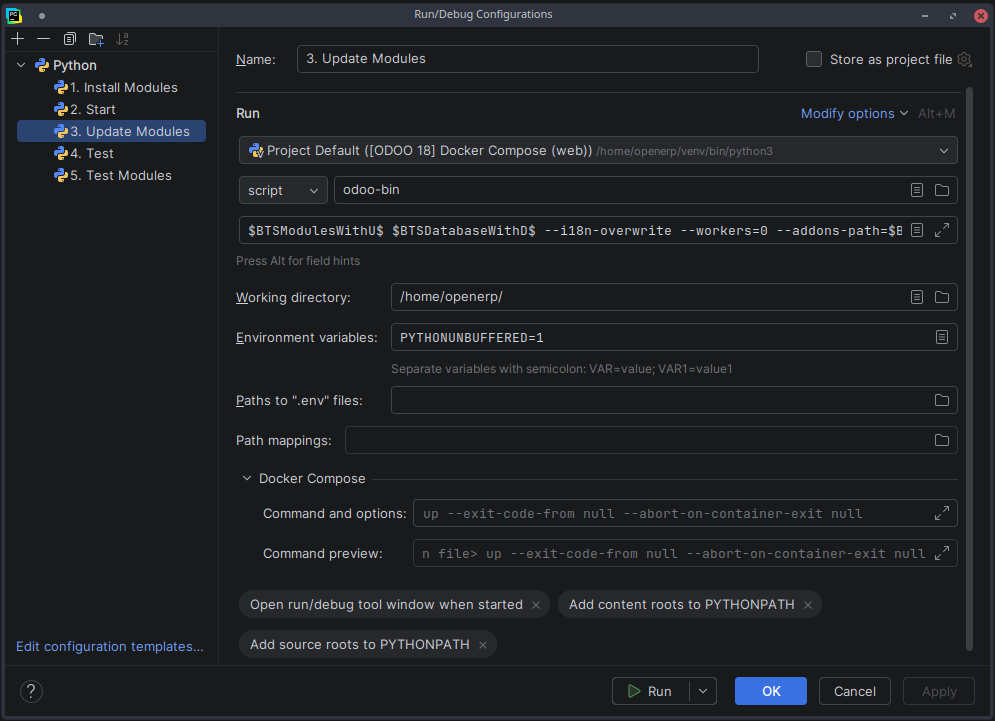Focus the Name input field
Viewport: 995px width, 721px height.
pyautogui.click(x=527, y=58)
